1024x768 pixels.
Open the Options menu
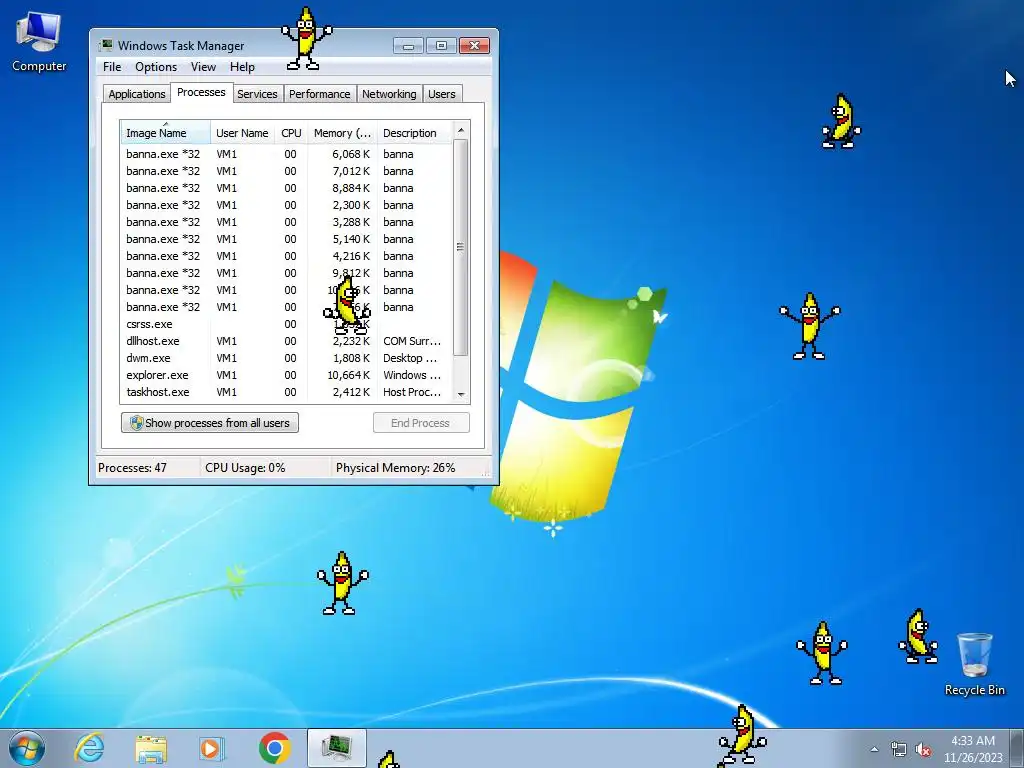[155, 67]
